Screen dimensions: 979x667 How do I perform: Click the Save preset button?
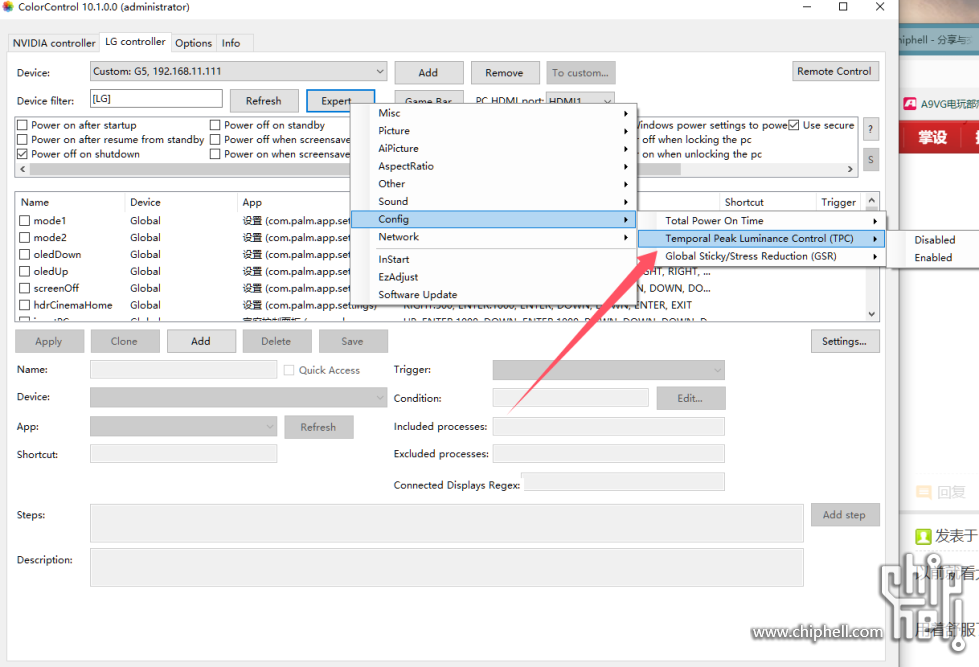coord(352,341)
